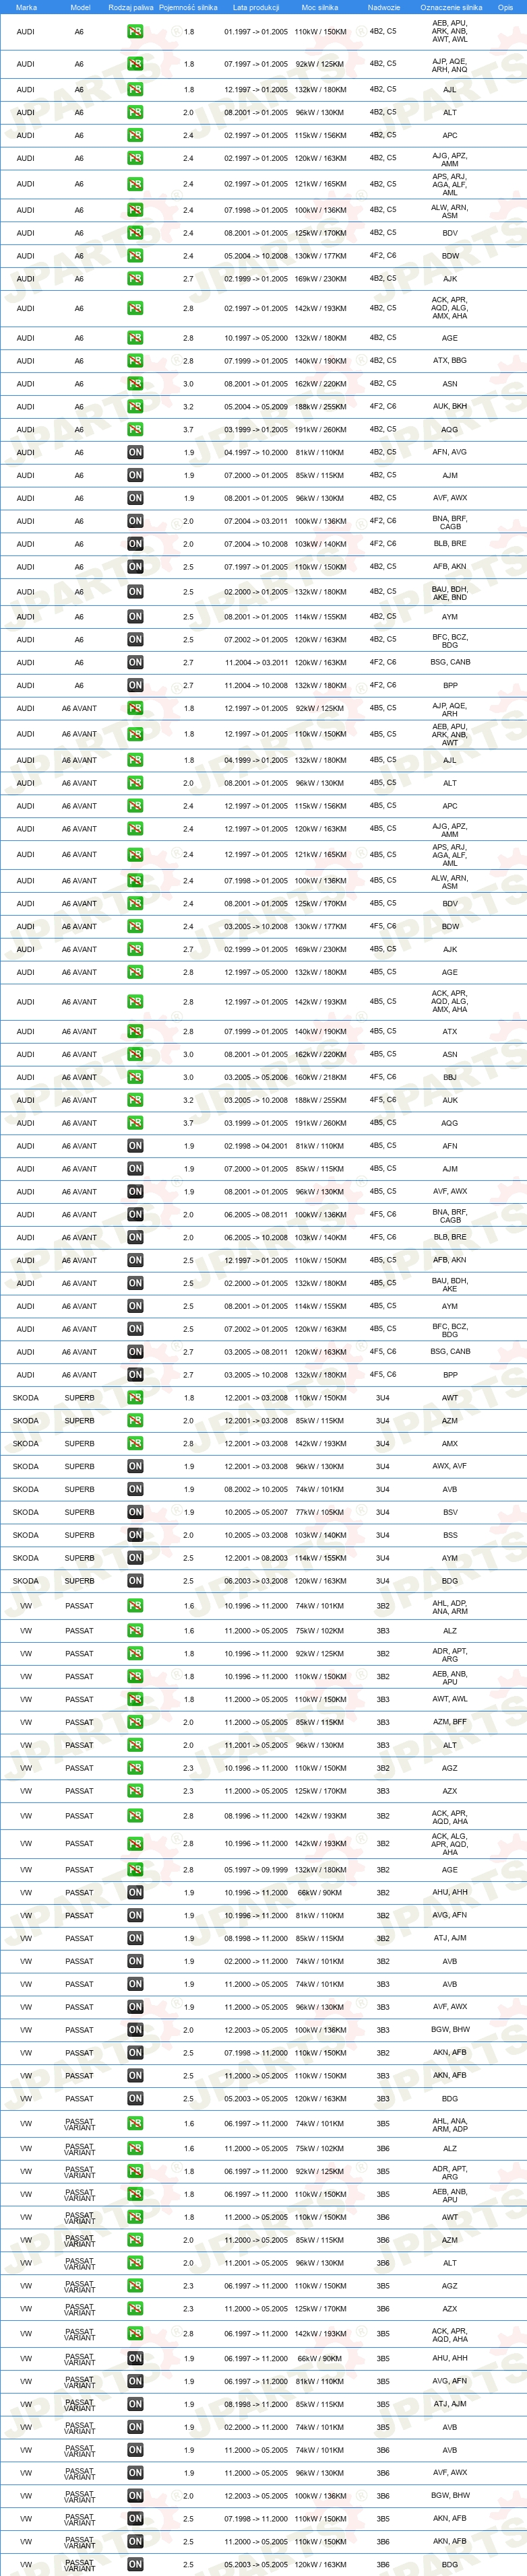Select engine codes cell ATX, BBG
The width and height of the screenshot is (527, 2576).
tap(450, 361)
